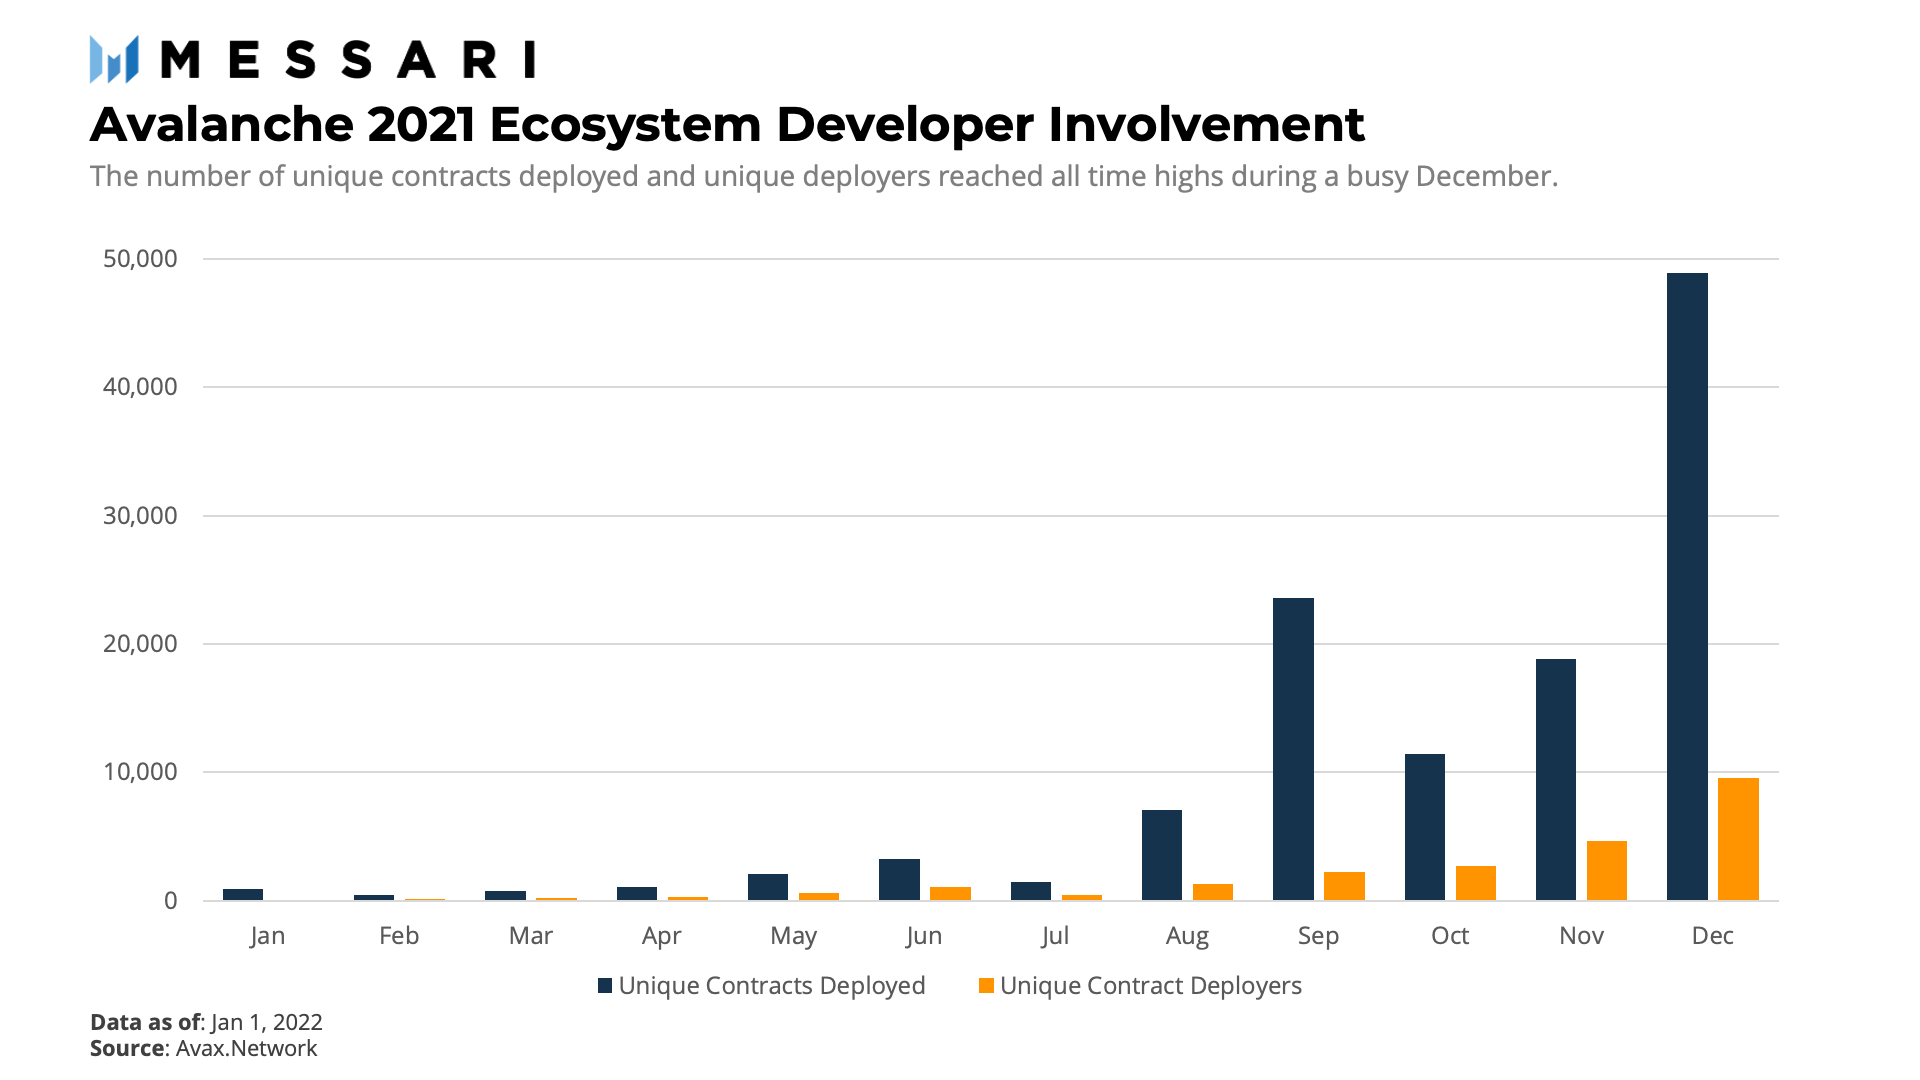
Task: Click the Messari logo icon
Action: tap(114, 59)
